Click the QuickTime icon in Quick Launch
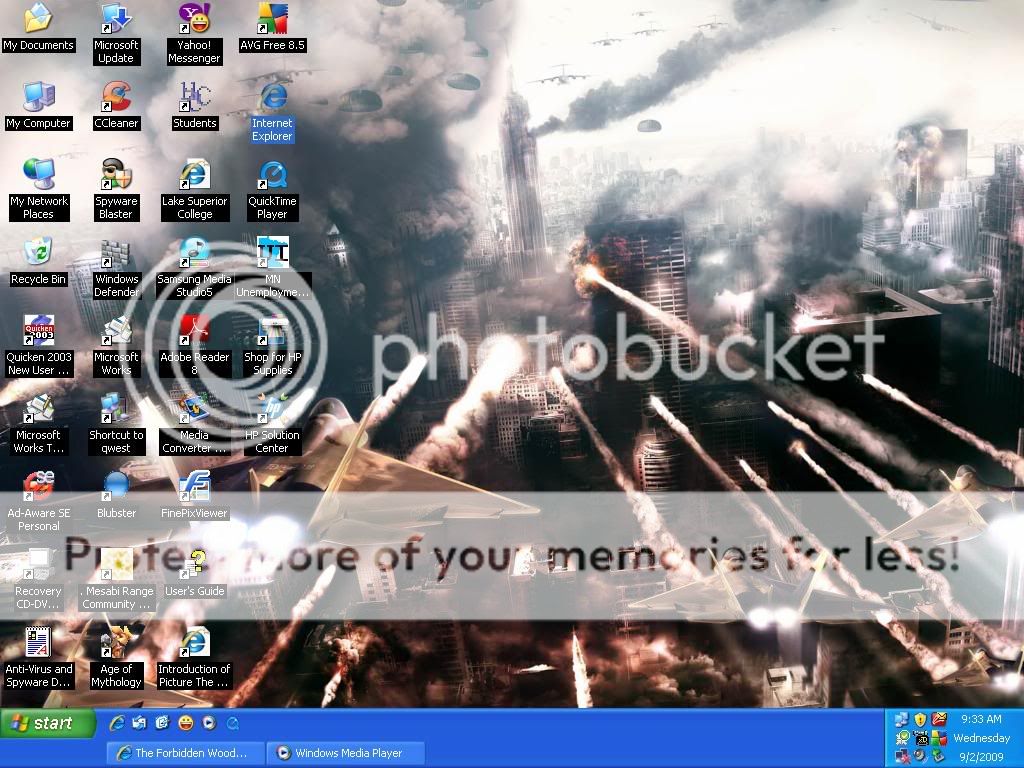Viewport: 1024px width, 768px height. (232, 723)
